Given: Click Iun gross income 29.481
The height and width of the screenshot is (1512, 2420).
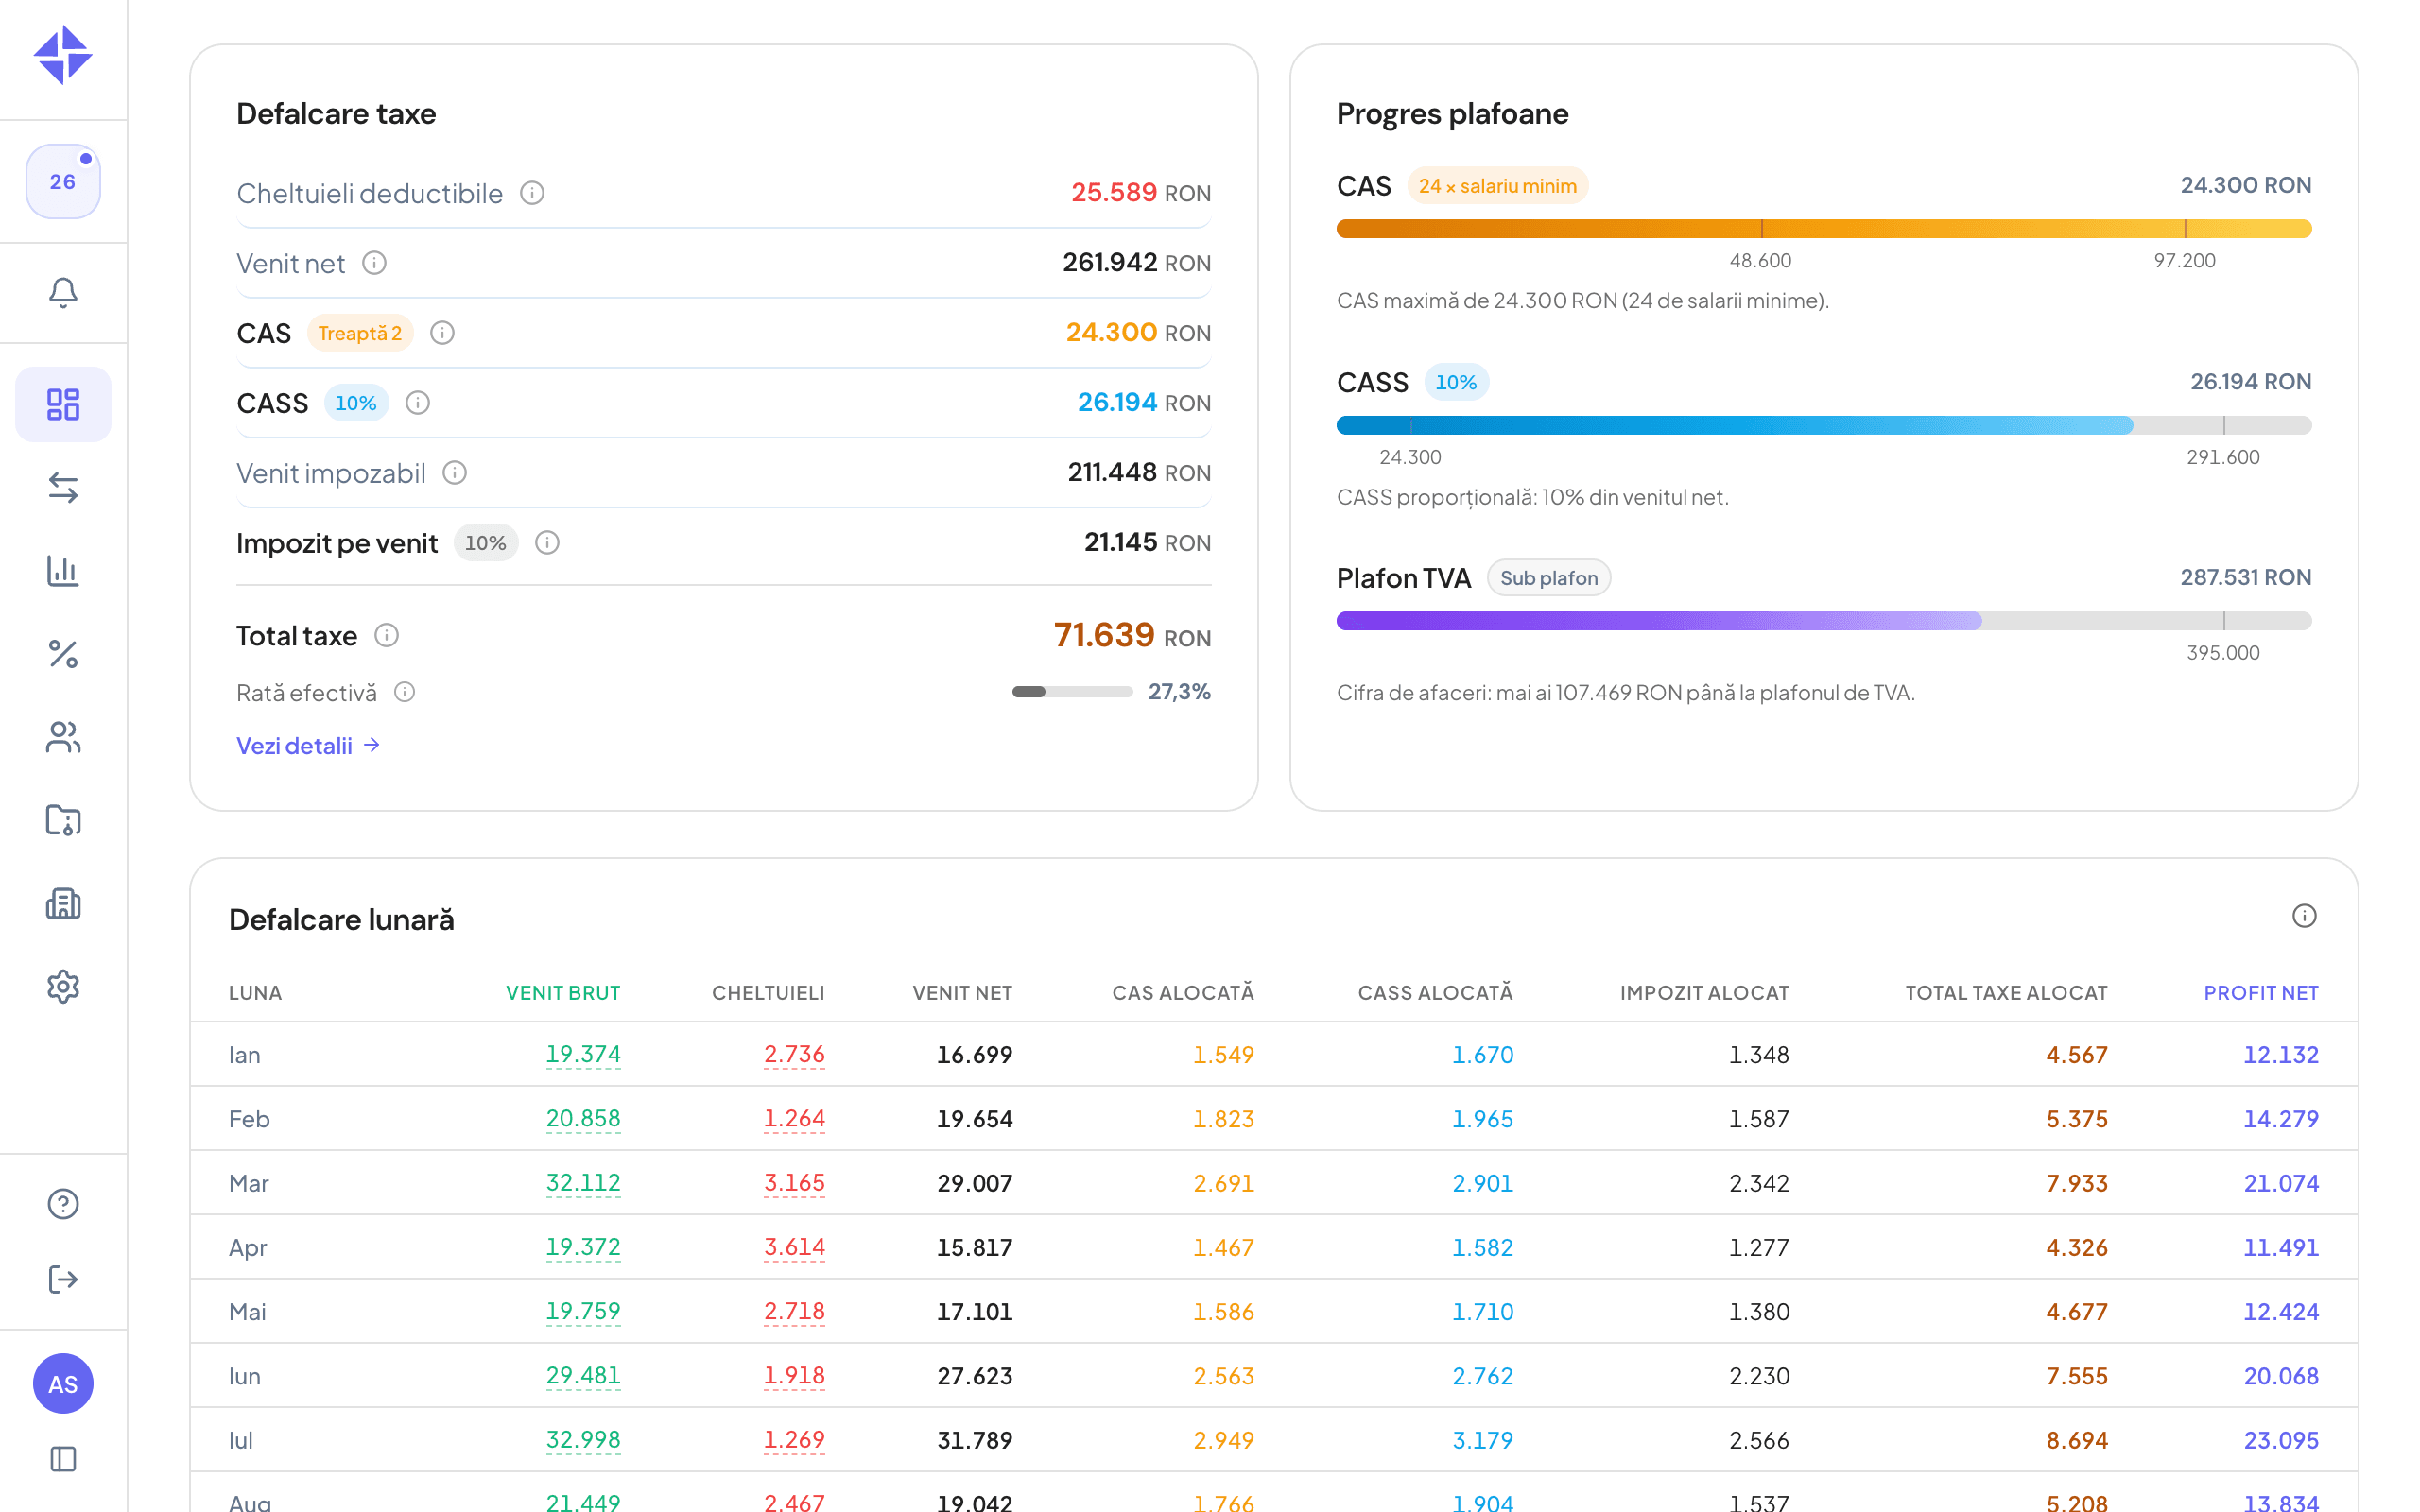Looking at the screenshot, I should [x=583, y=1375].
